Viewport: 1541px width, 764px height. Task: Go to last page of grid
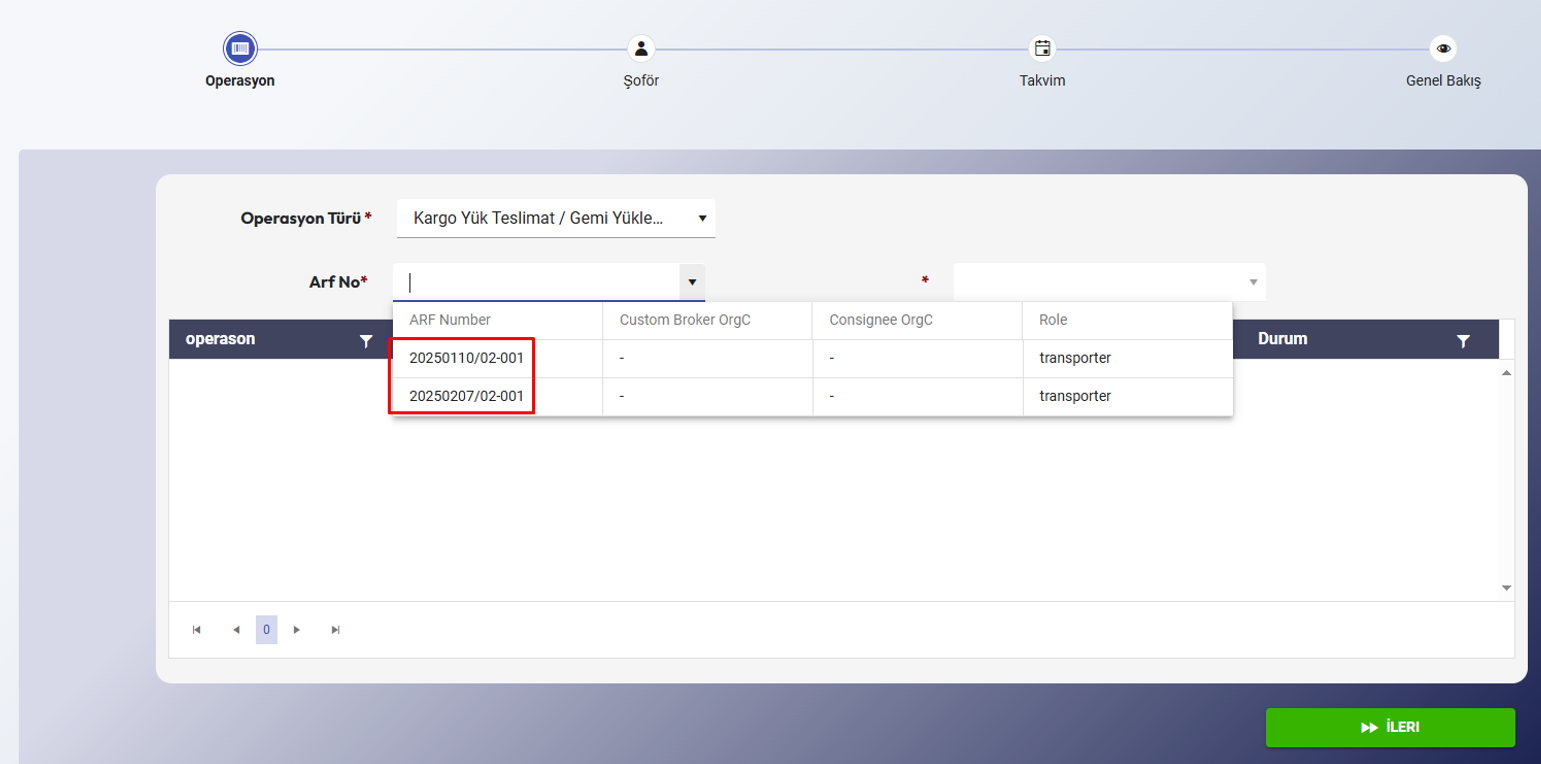[336, 630]
